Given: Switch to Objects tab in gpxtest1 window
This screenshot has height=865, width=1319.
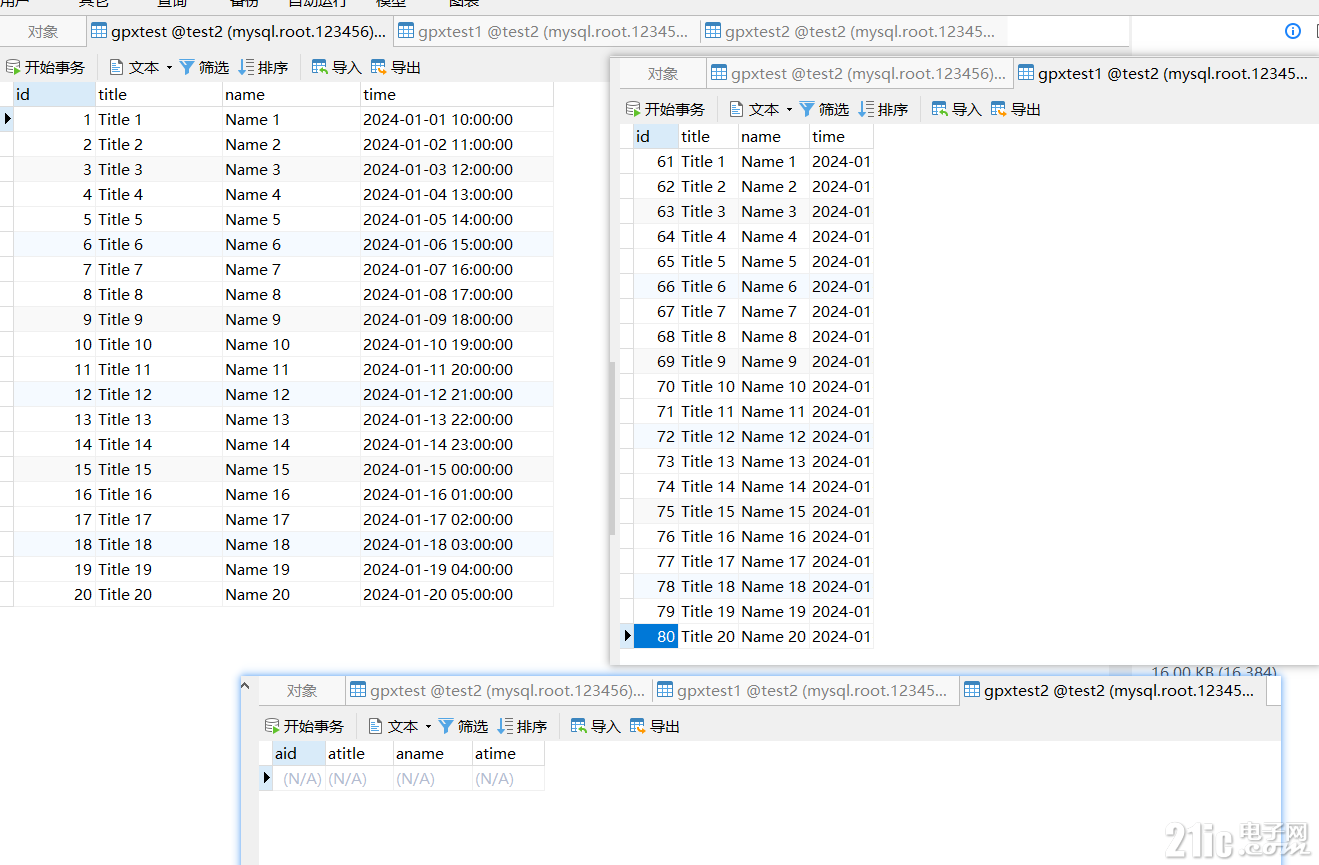Looking at the screenshot, I should [x=663, y=73].
